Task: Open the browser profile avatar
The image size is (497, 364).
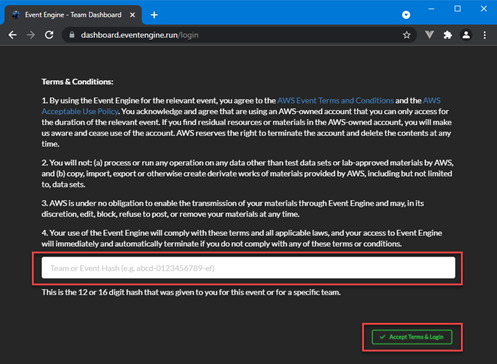Action: (466, 35)
